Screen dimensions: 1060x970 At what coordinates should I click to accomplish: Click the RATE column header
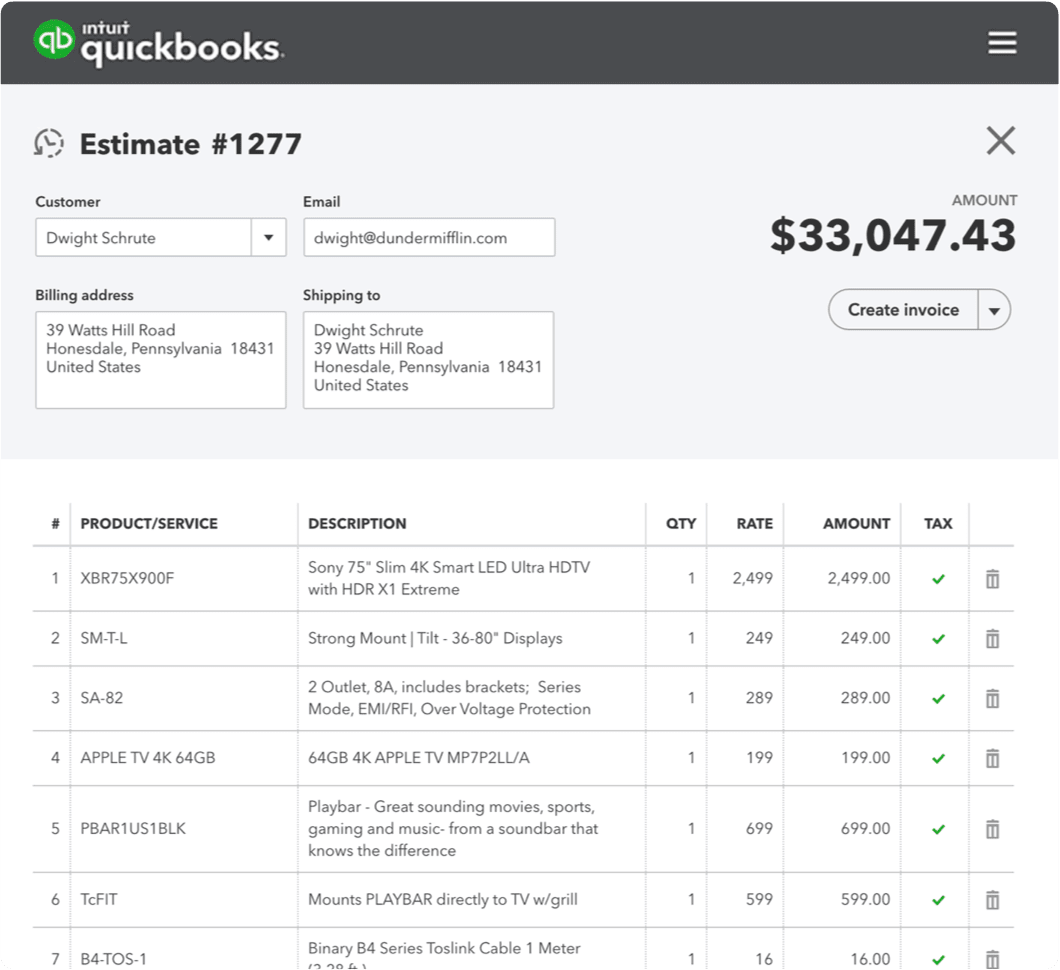pyautogui.click(x=754, y=524)
